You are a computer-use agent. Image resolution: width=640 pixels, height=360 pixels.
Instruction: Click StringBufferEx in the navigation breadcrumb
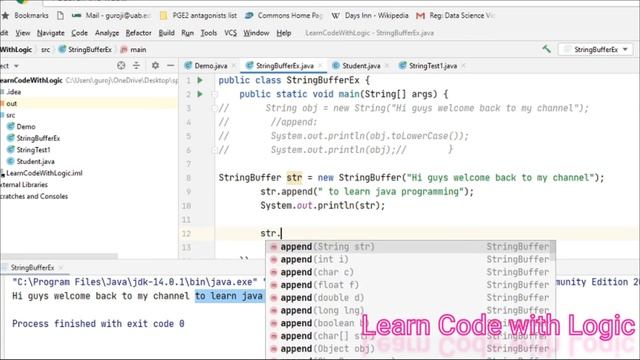85,50
